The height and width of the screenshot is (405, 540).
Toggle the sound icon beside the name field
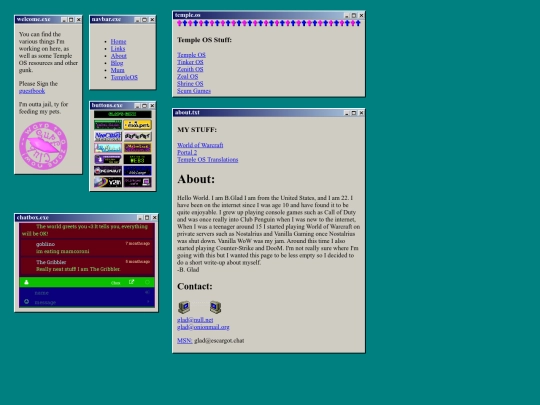click(x=147, y=292)
